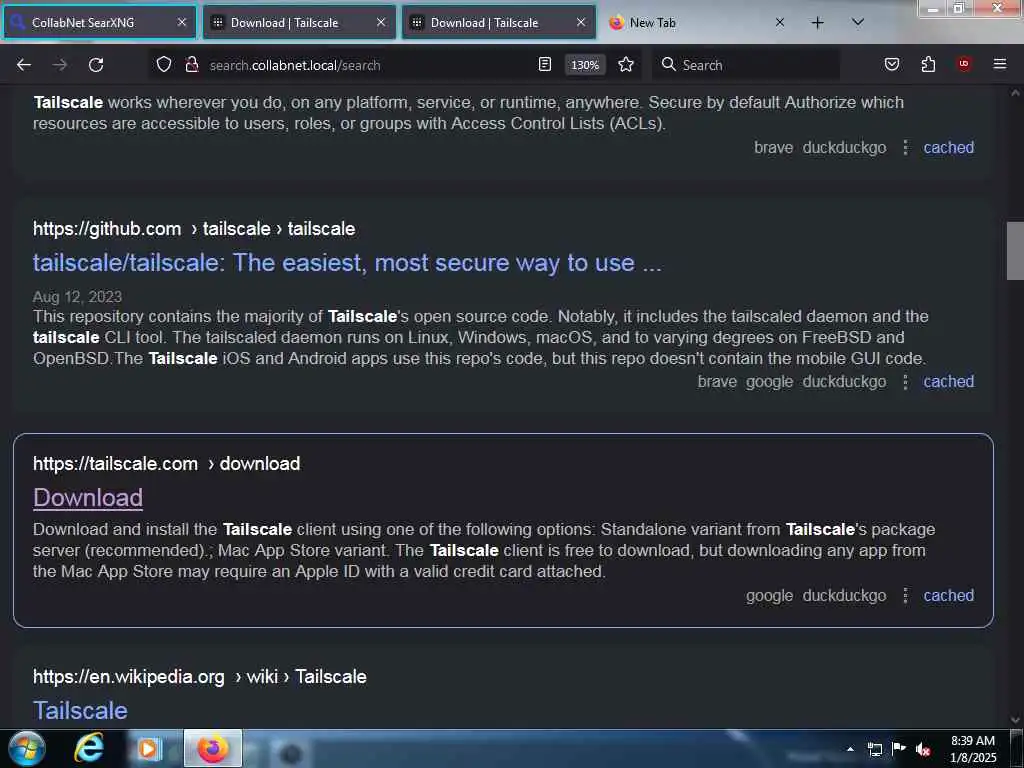Image resolution: width=1024 pixels, height=768 pixels.
Task: Click brave engine label on GitHub result
Action: (716, 381)
